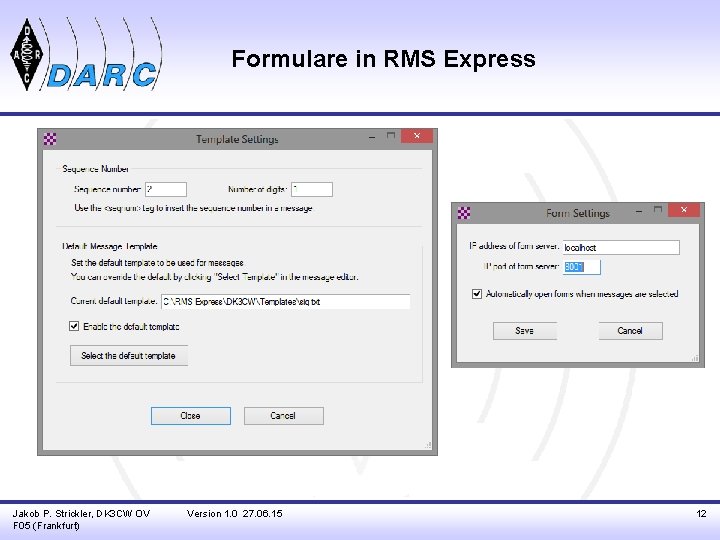Click the slide page number 12

pyautogui.click(x=701, y=514)
